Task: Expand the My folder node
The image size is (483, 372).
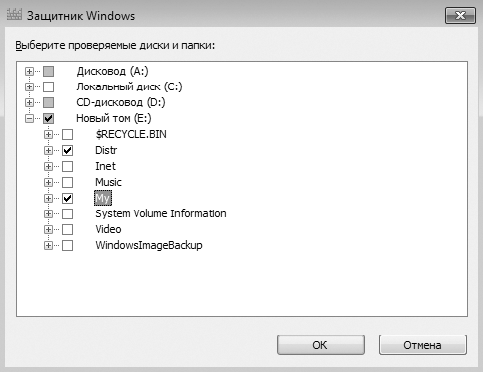Action: point(48,198)
